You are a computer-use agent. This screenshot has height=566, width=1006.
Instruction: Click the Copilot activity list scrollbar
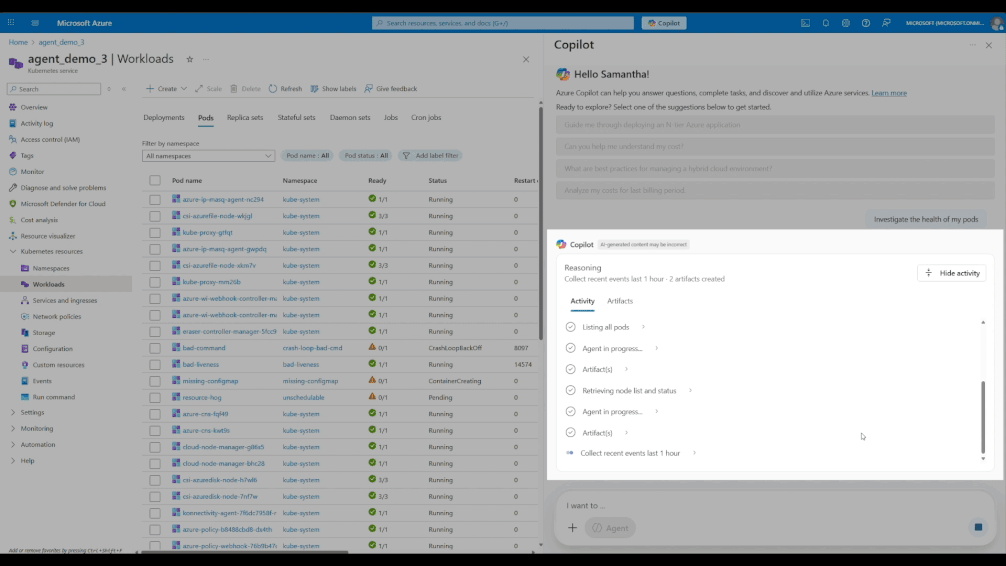point(983,417)
